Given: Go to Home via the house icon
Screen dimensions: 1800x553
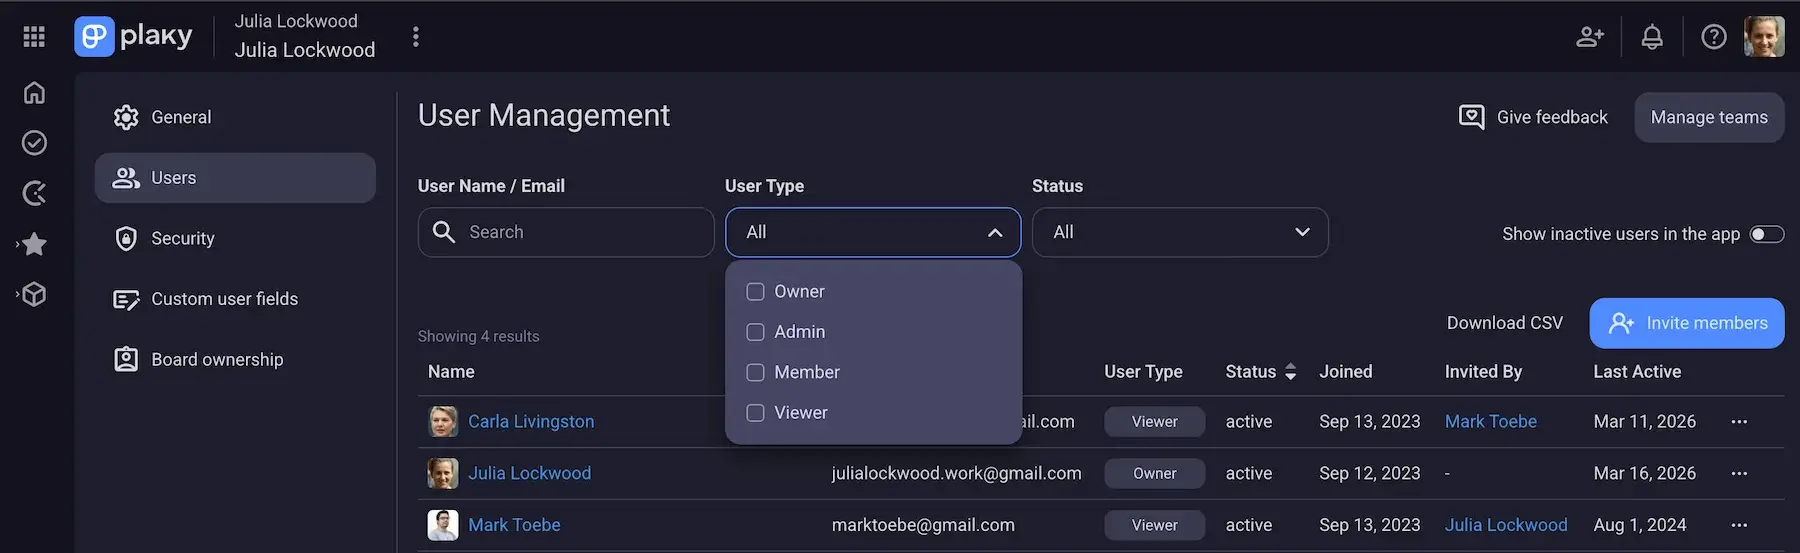Looking at the screenshot, I should coord(34,92).
